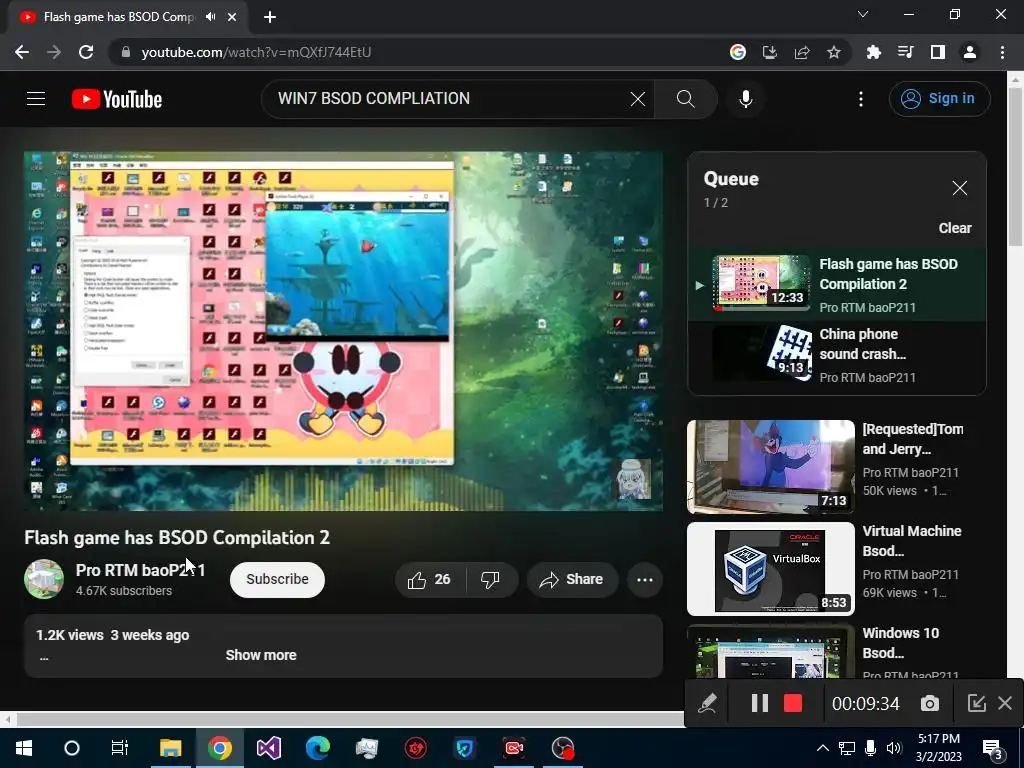Reload the current page
This screenshot has width=1024, height=768.
point(86,52)
